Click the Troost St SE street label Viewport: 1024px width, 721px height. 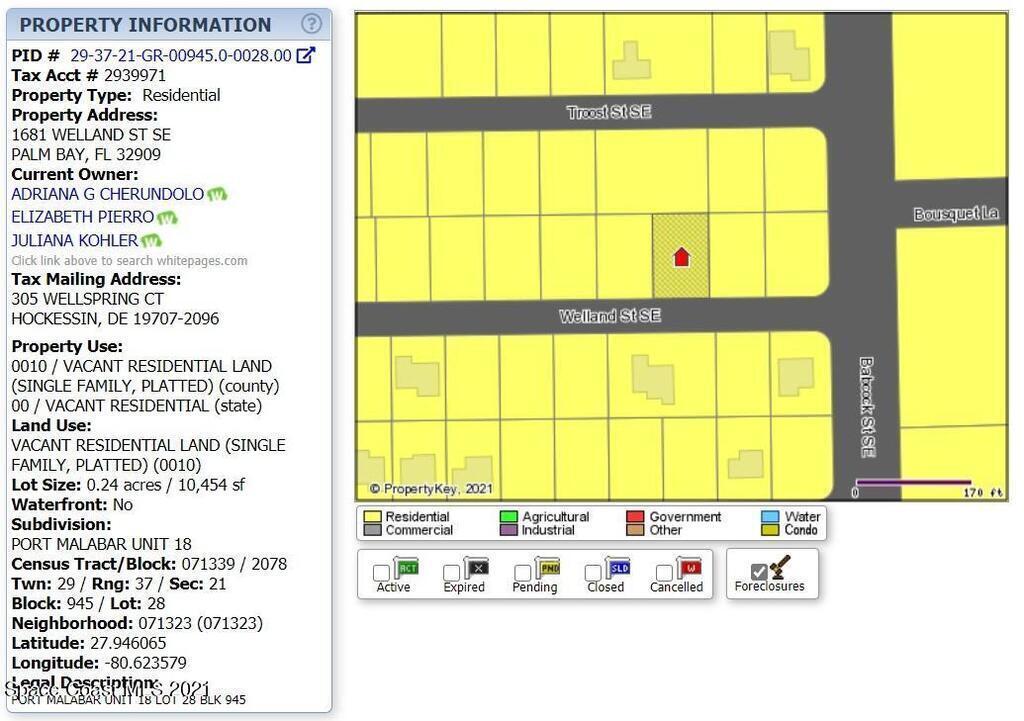[x=608, y=112]
